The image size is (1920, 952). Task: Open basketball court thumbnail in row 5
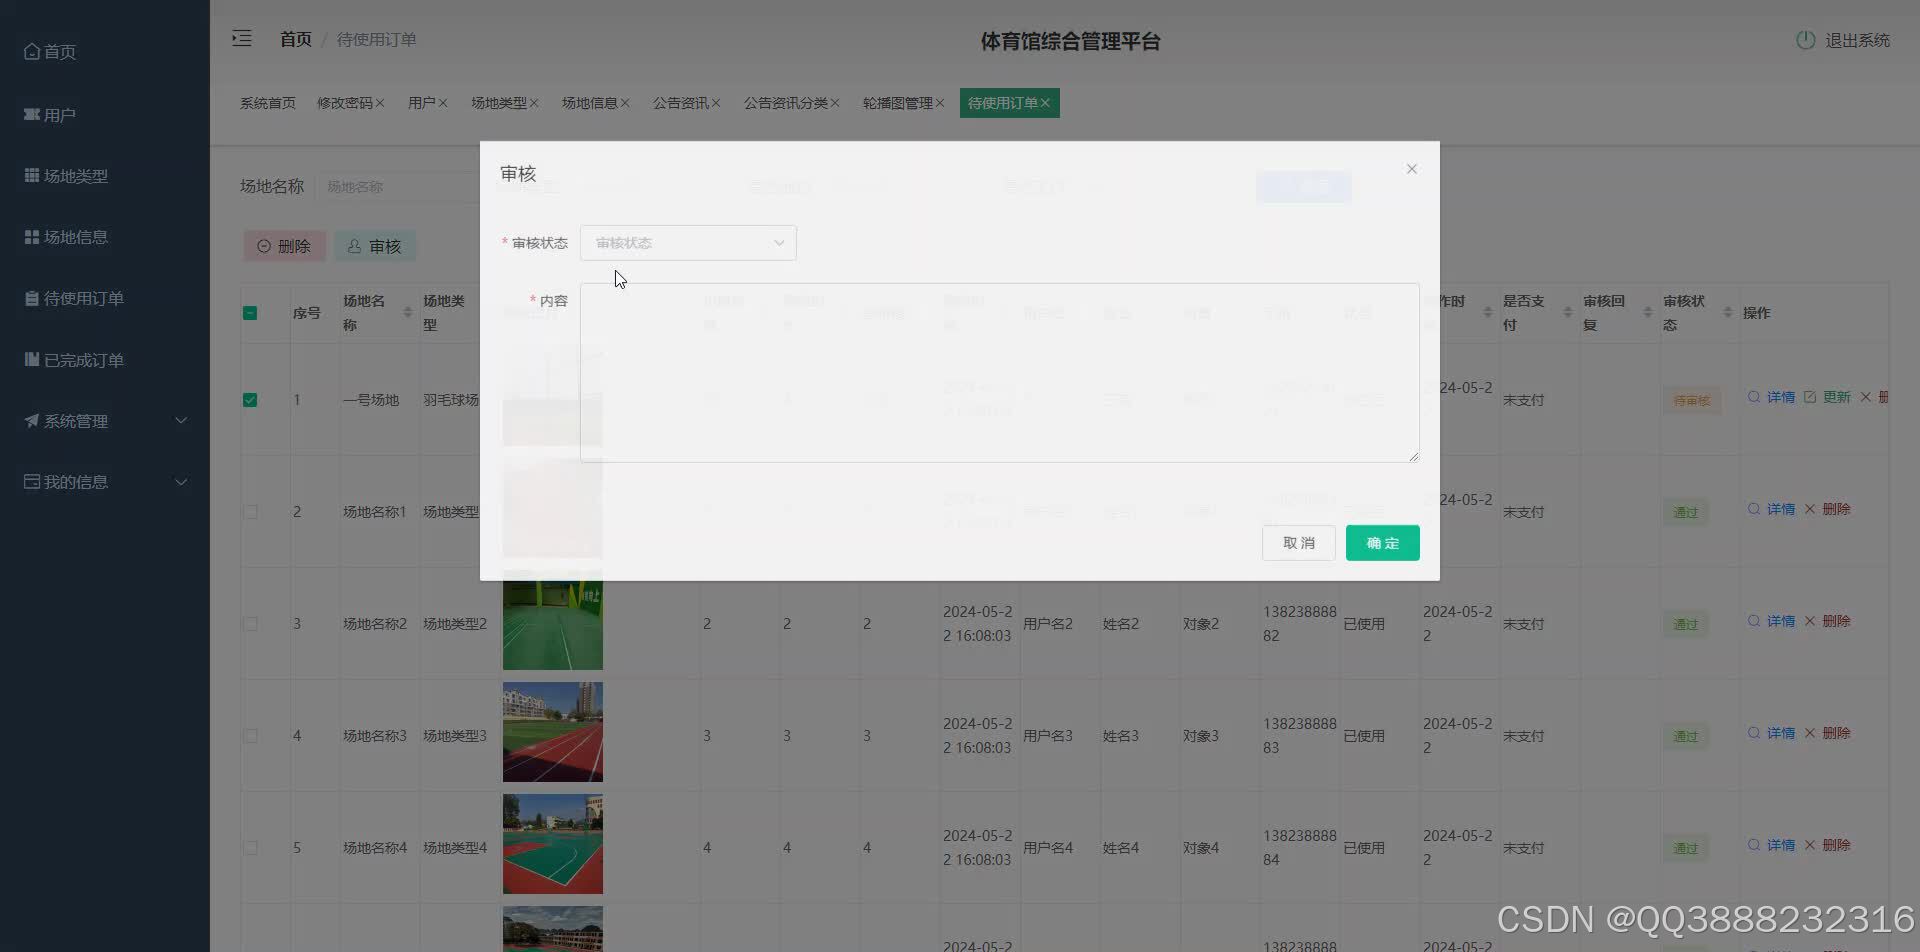click(553, 844)
